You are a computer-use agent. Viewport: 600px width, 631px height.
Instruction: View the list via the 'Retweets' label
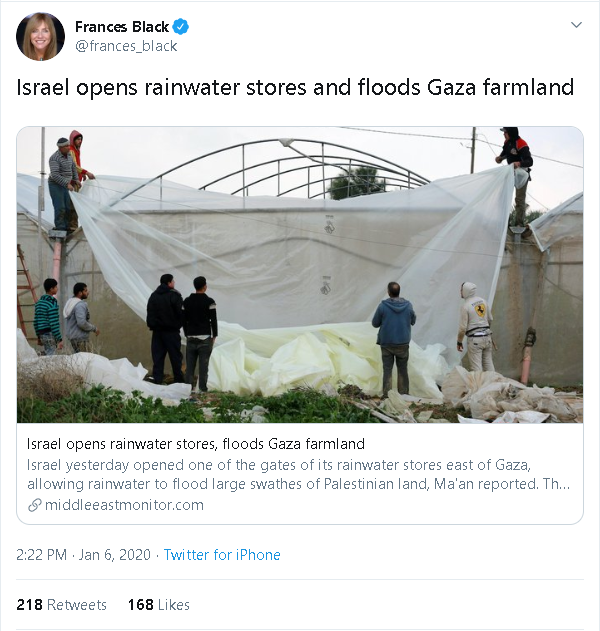76,605
